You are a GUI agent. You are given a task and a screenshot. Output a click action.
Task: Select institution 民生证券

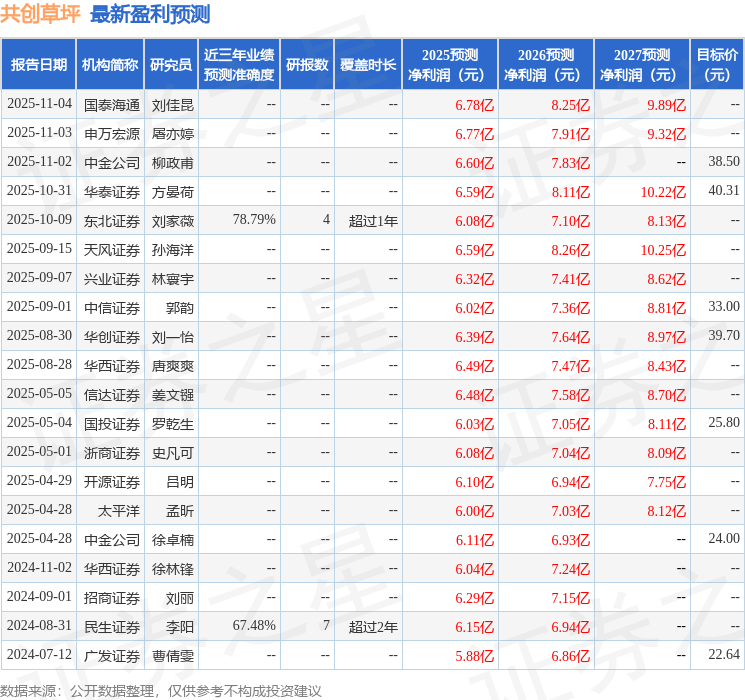(x=112, y=627)
